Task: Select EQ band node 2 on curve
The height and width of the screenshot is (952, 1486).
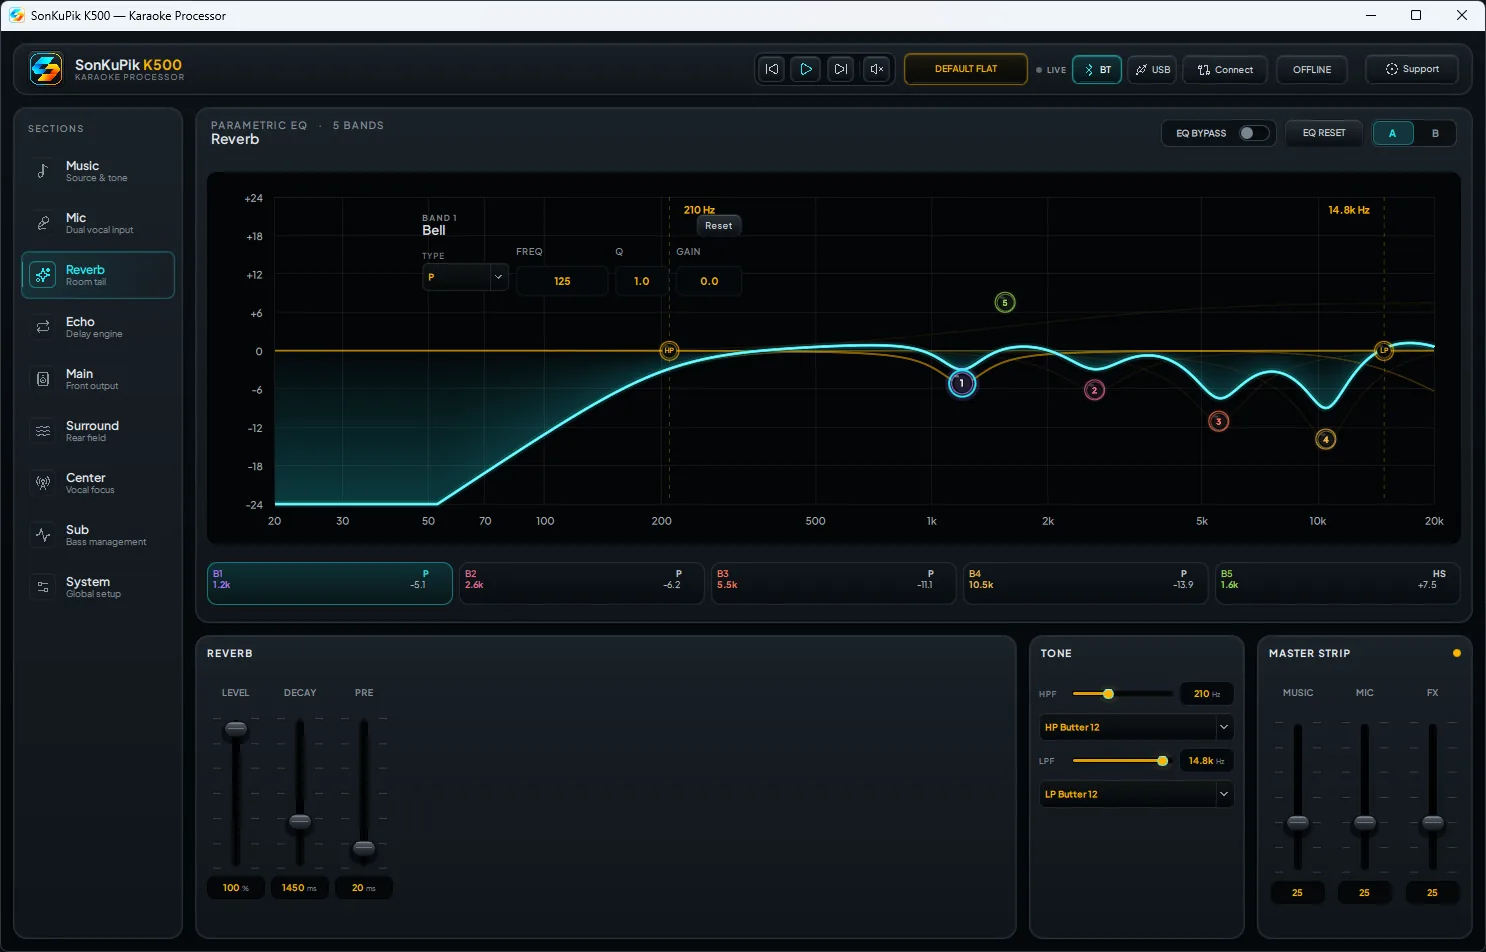Action: coord(1095,390)
